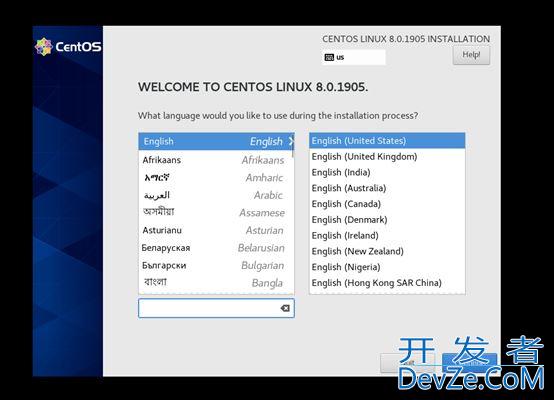Viewport: 554px width, 400px height.
Task: Select the Bangla language row
Action: coord(216,283)
